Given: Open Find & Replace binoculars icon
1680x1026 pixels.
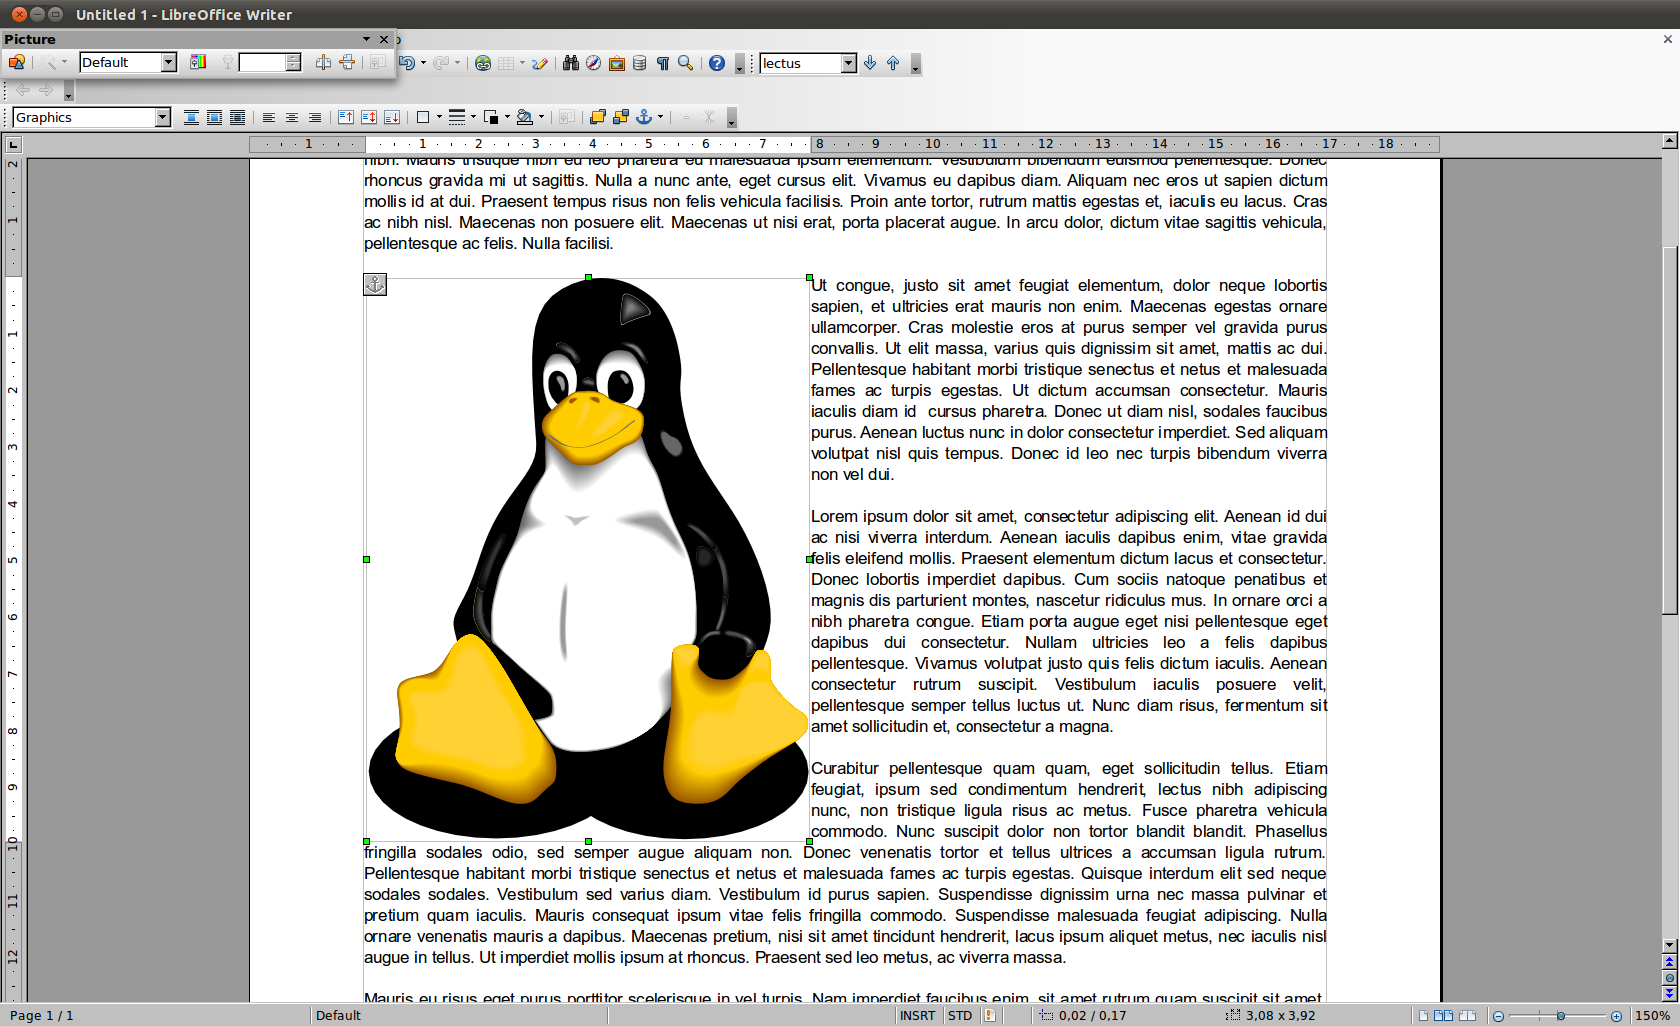Looking at the screenshot, I should (x=571, y=63).
